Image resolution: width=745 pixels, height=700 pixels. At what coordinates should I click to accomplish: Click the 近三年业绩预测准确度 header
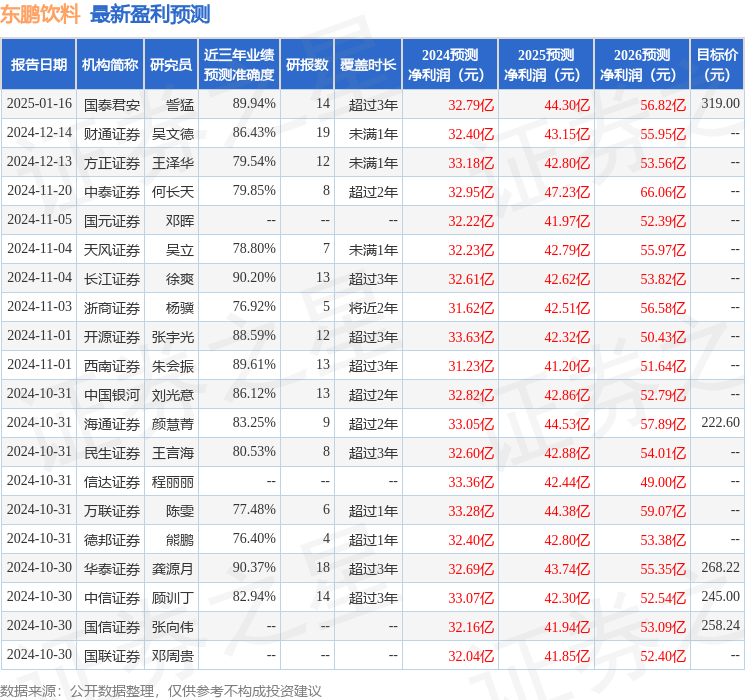[x=239, y=65]
